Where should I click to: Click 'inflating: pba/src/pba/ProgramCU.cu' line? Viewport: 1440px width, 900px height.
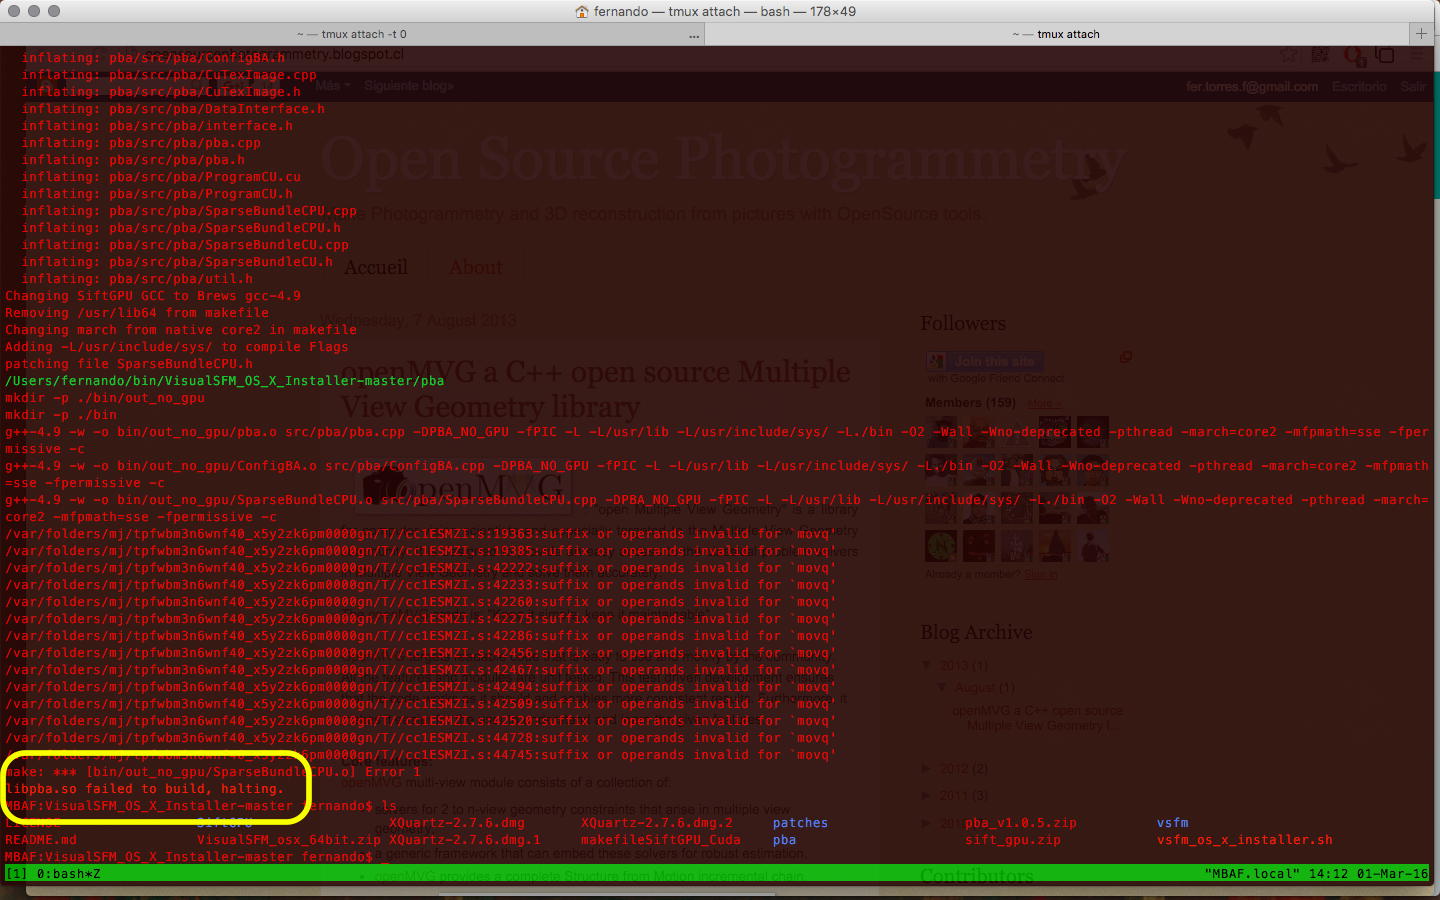click(x=160, y=177)
